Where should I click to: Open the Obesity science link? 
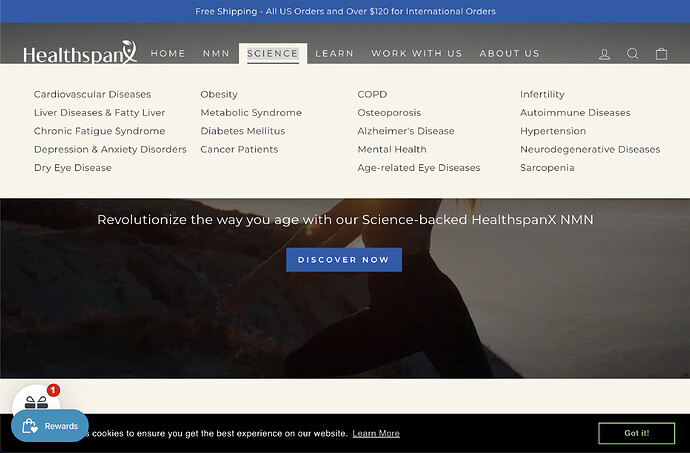(219, 94)
